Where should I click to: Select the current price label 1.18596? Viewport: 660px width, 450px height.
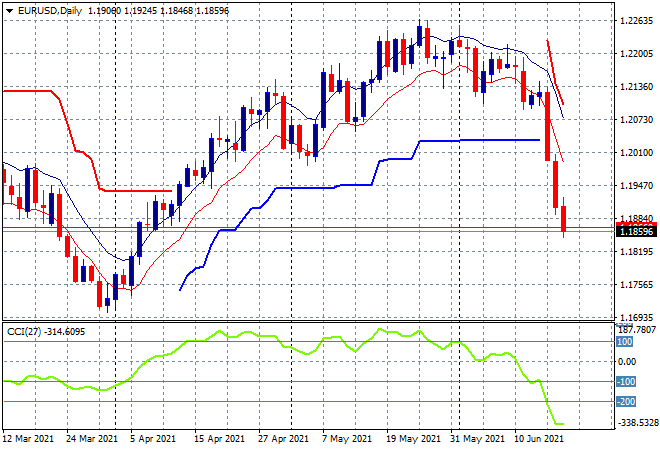pyautogui.click(x=636, y=232)
